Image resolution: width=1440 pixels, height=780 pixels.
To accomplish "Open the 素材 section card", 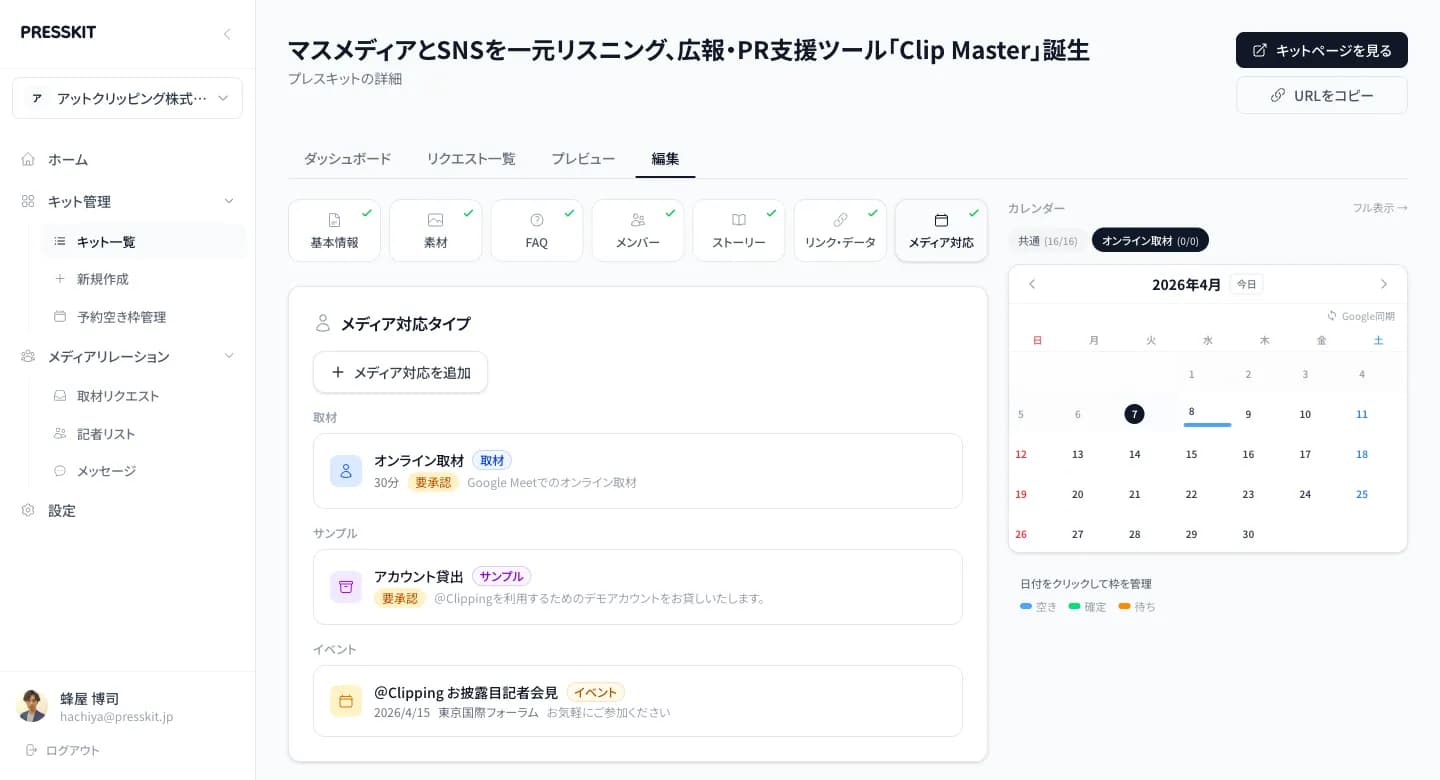I will 435,231.
